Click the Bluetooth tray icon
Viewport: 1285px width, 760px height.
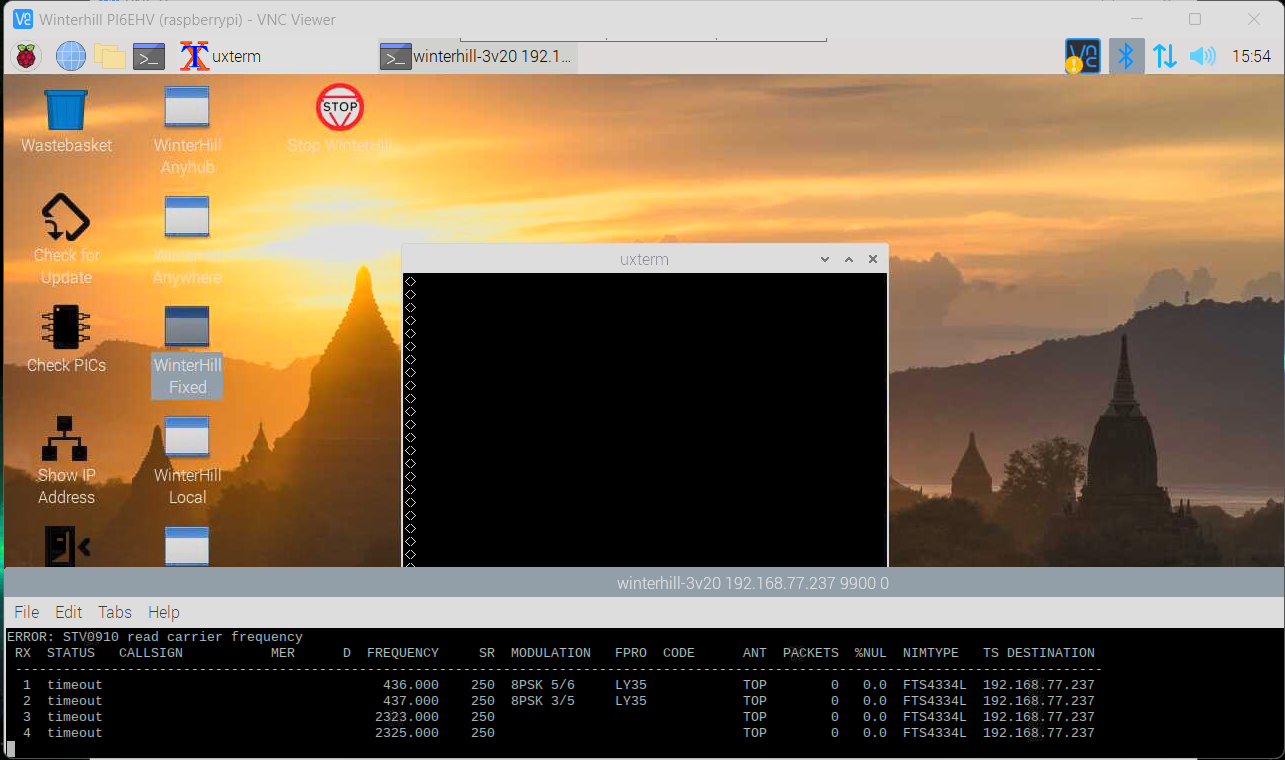tap(1126, 56)
